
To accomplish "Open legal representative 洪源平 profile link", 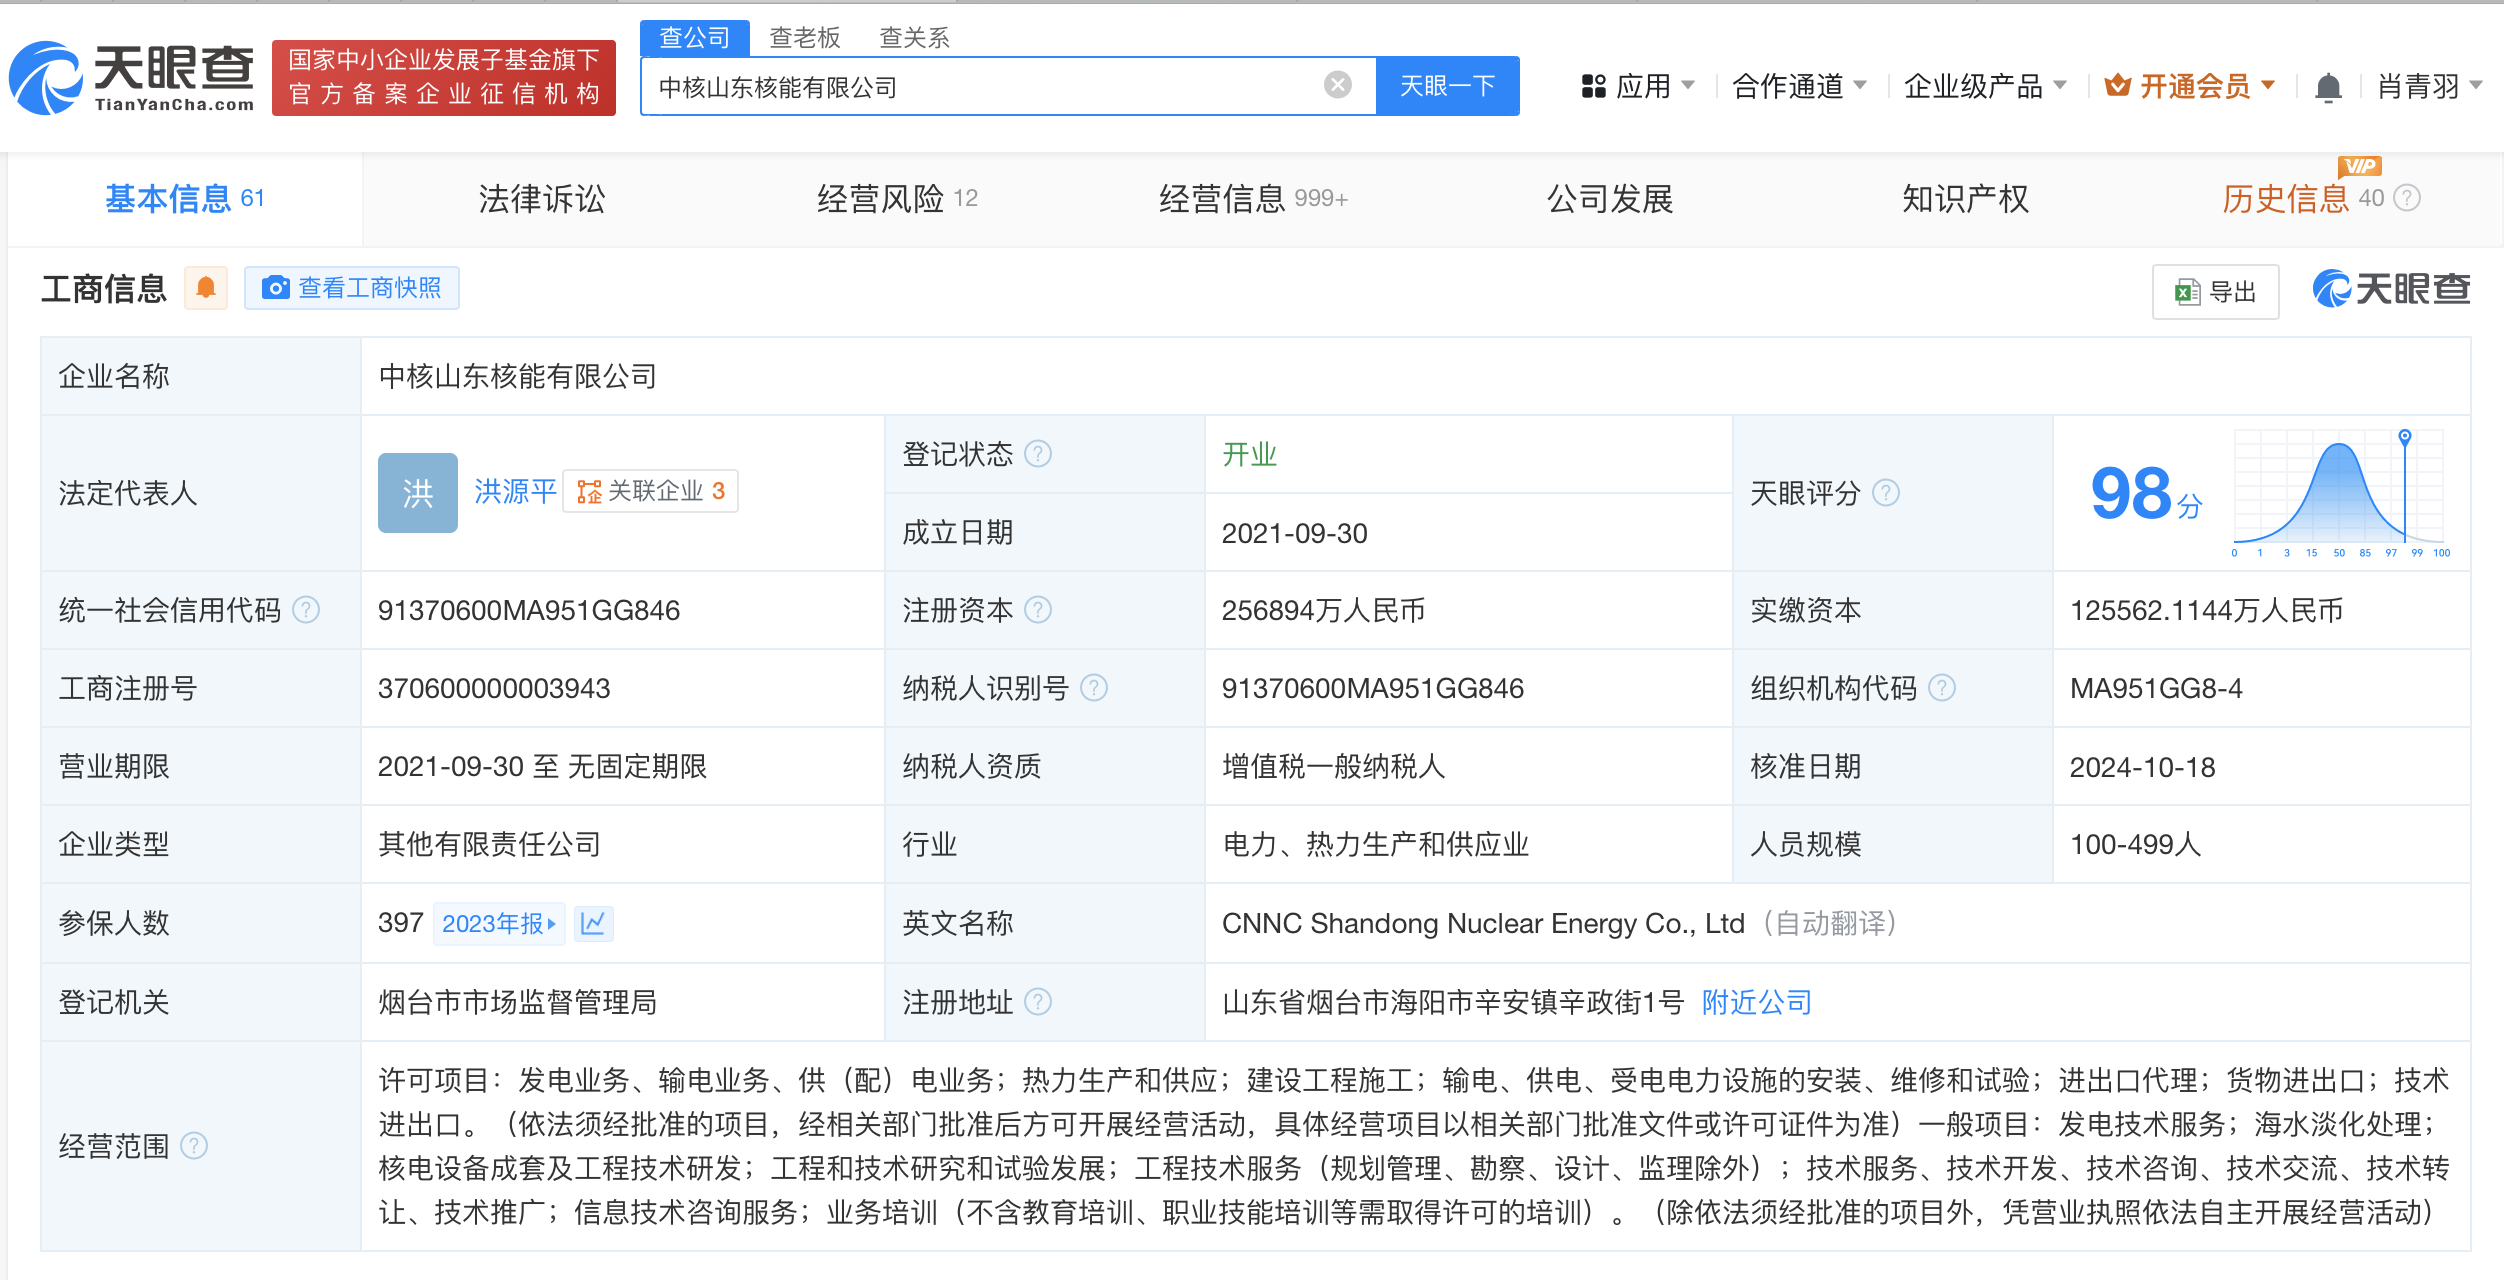I will [x=514, y=491].
